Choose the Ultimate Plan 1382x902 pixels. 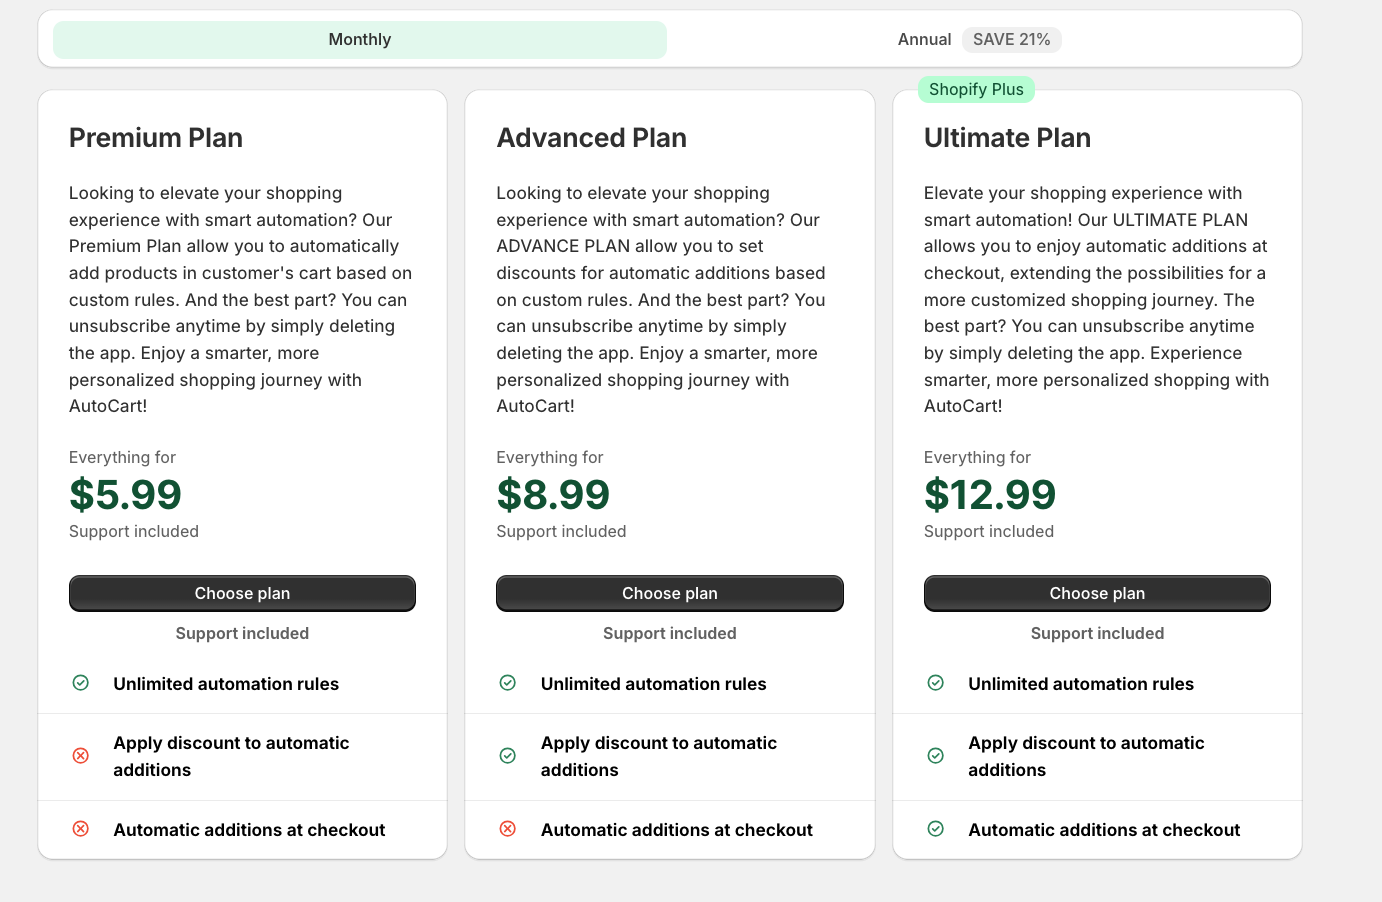(x=1097, y=593)
